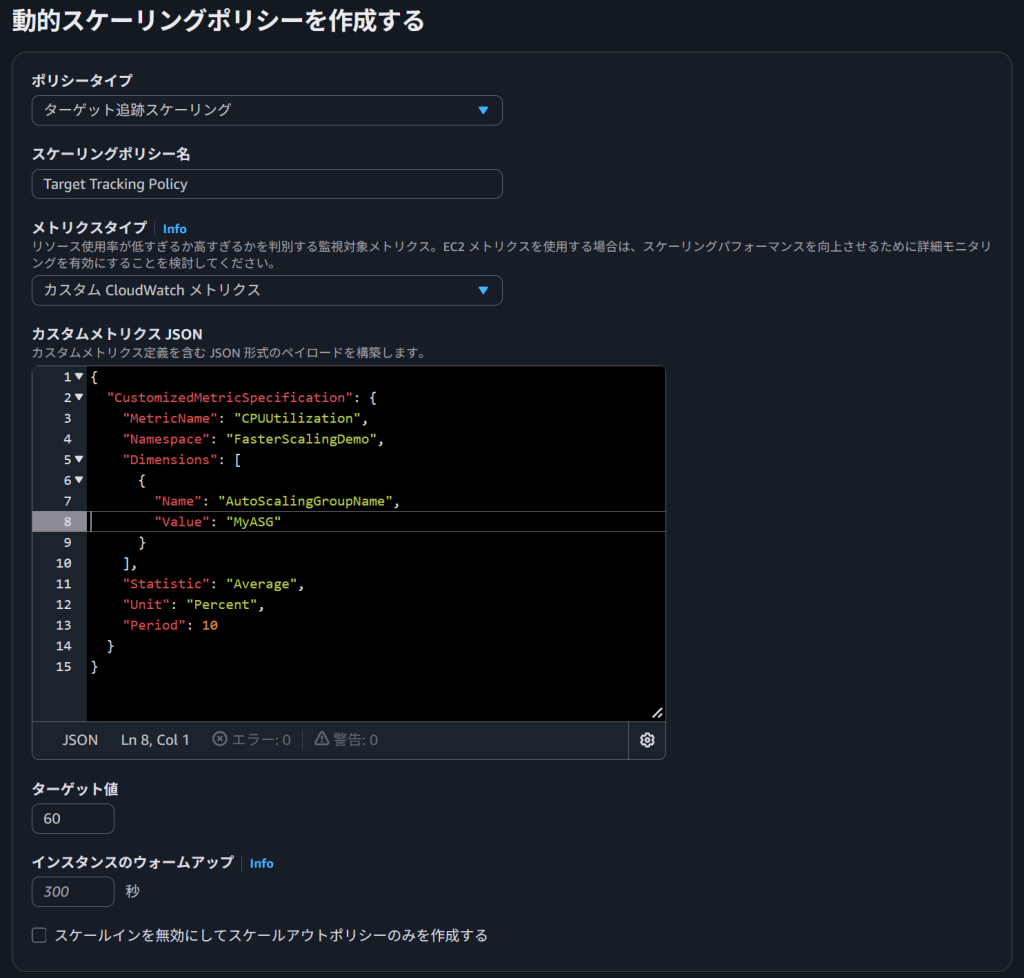Image resolution: width=1024 pixels, height=978 pixels.
Task: Open the policy type dropdown
Action: coord(266,110)
